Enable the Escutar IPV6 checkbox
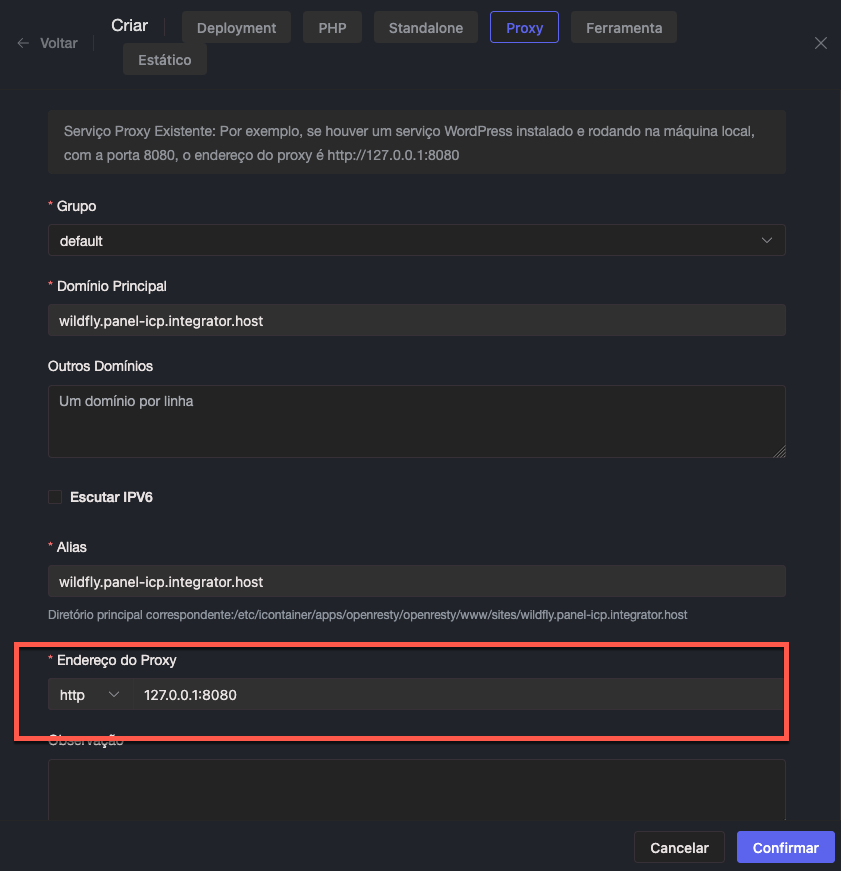The width and height of the screenshot is (841, 871). point(55,497)
